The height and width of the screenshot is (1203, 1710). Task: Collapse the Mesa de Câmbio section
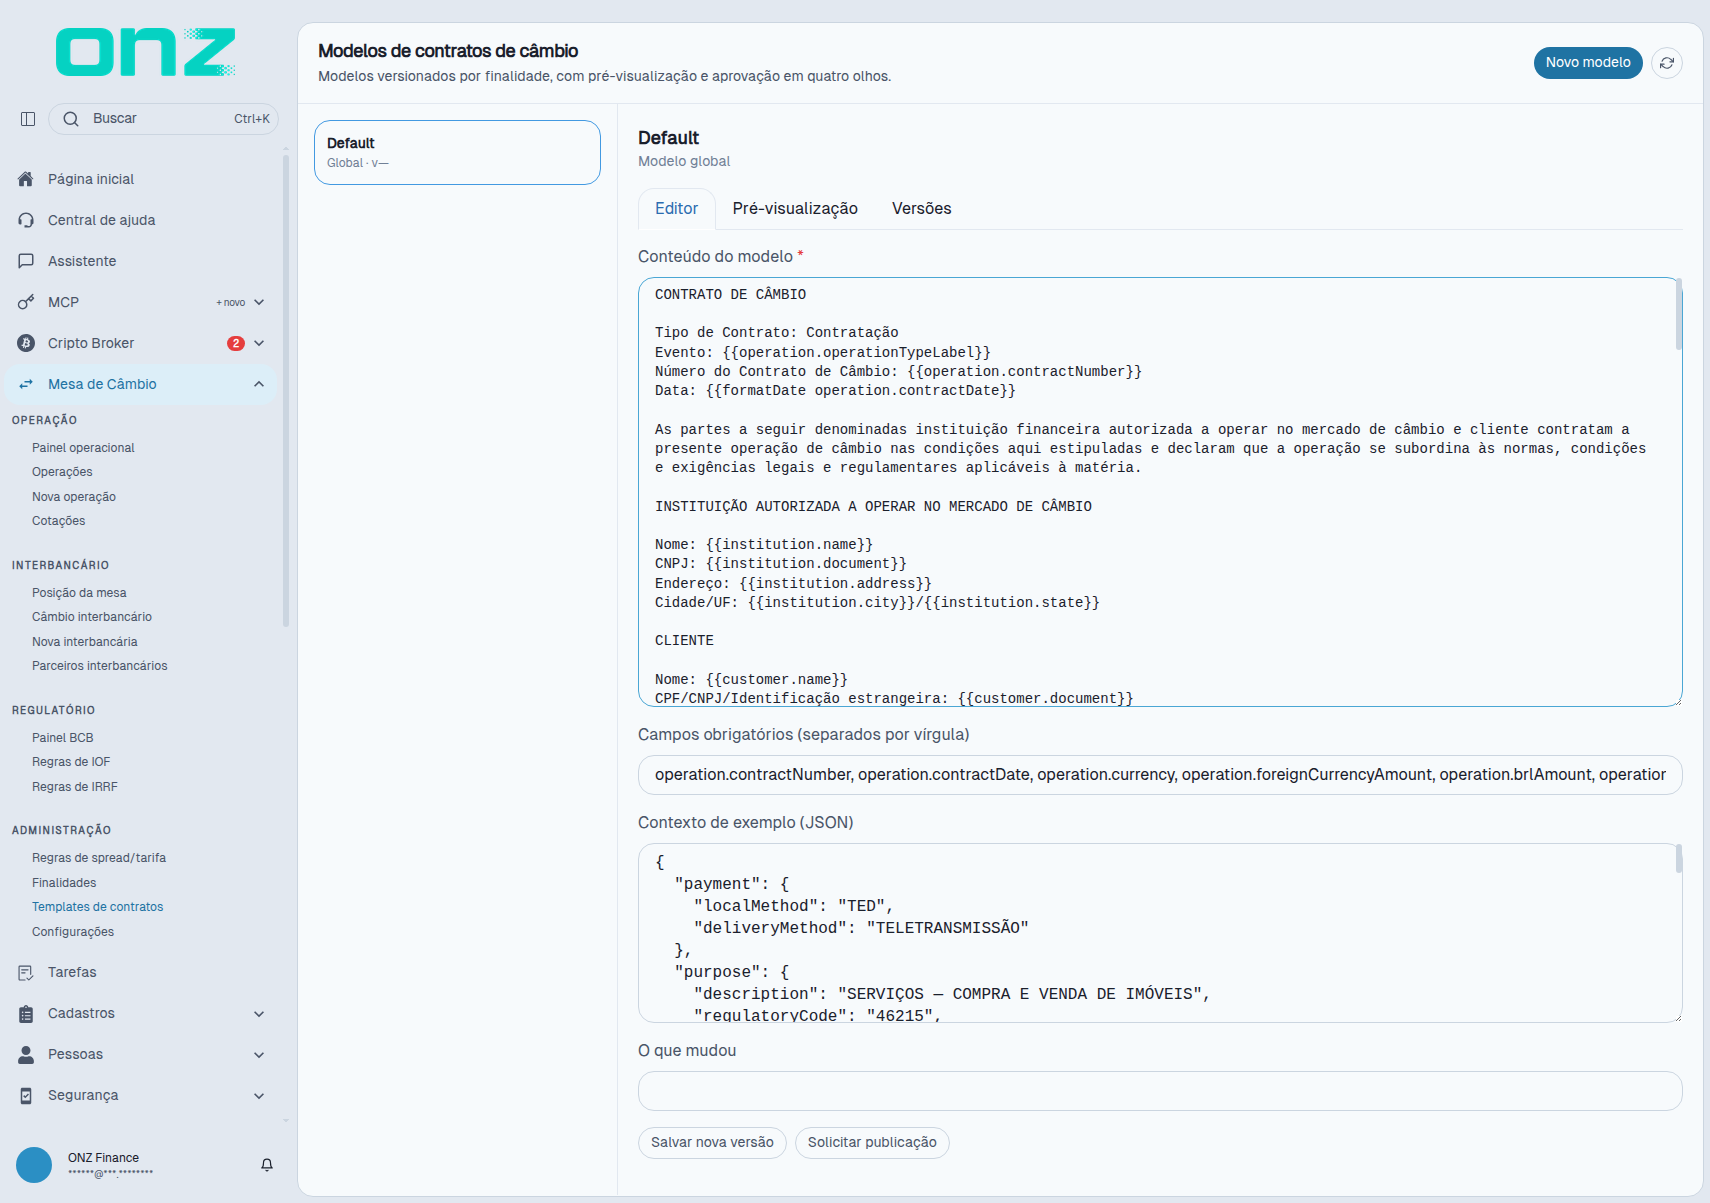tap(259, 384)
